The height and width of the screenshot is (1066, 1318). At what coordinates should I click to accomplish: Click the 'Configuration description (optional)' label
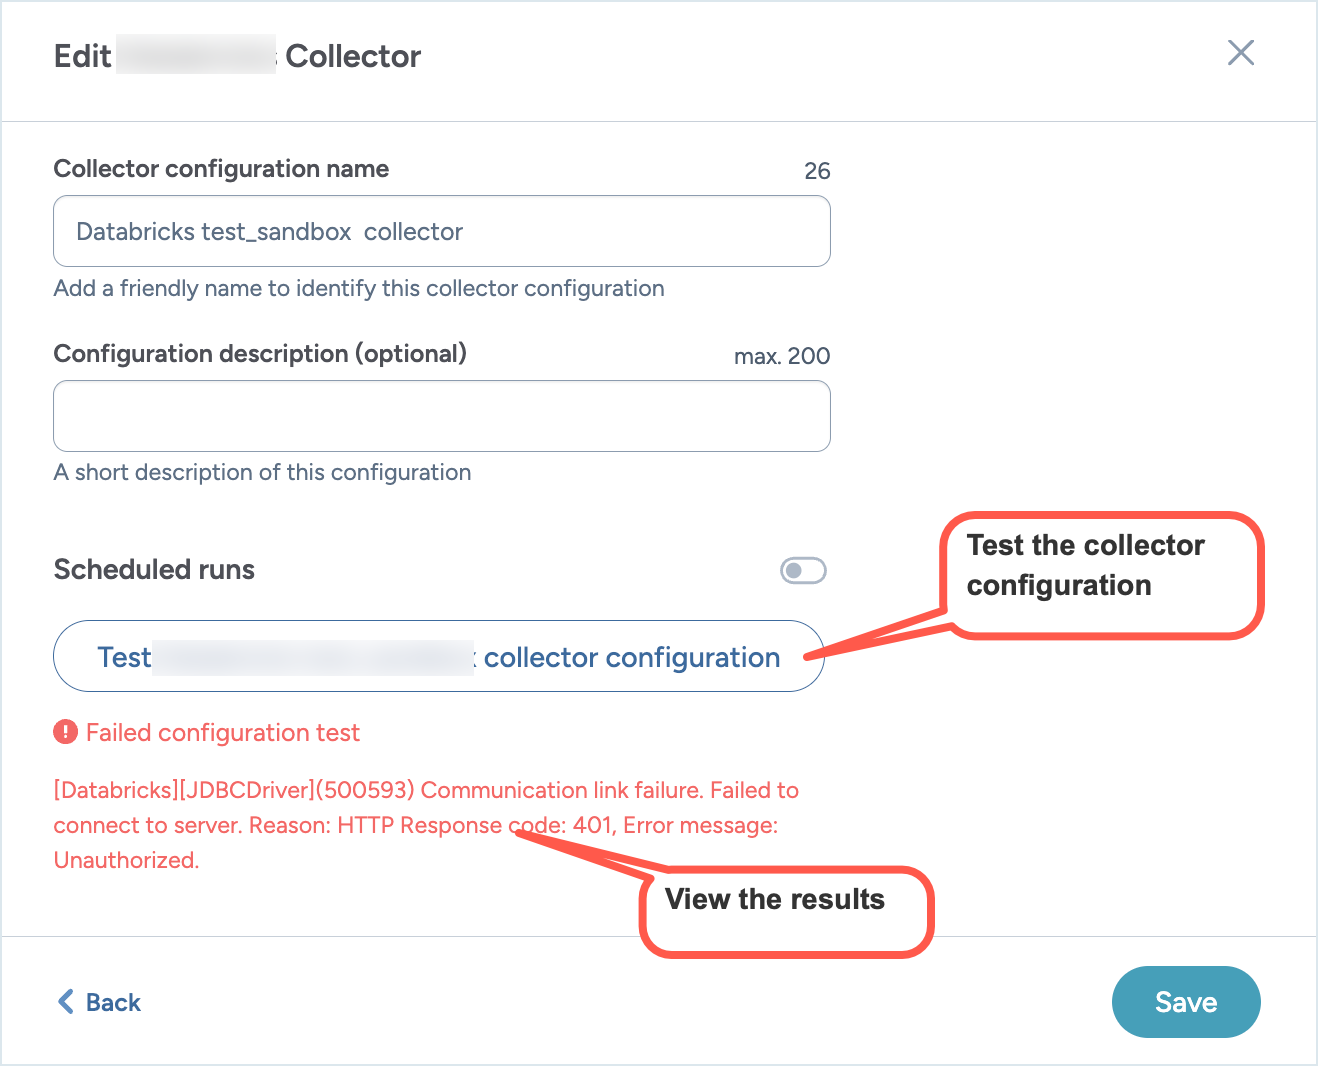tap(260, 353)
